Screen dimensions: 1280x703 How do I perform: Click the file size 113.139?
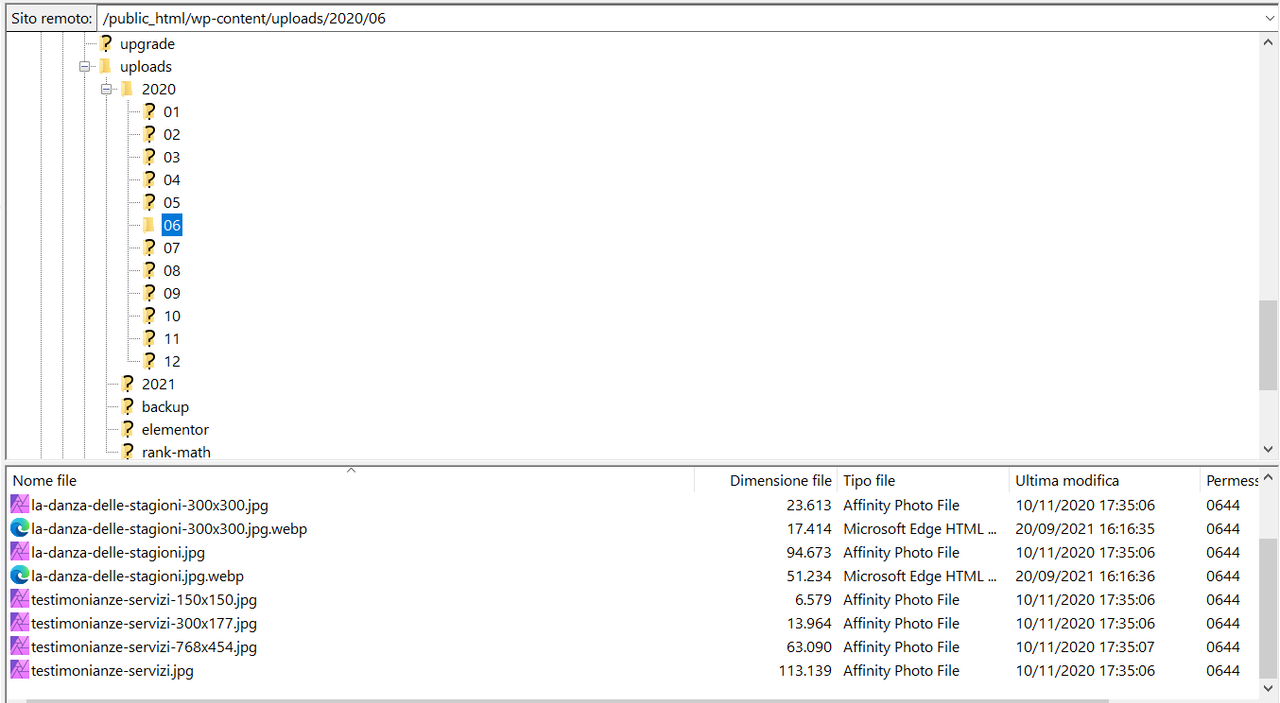pos(805,671)
